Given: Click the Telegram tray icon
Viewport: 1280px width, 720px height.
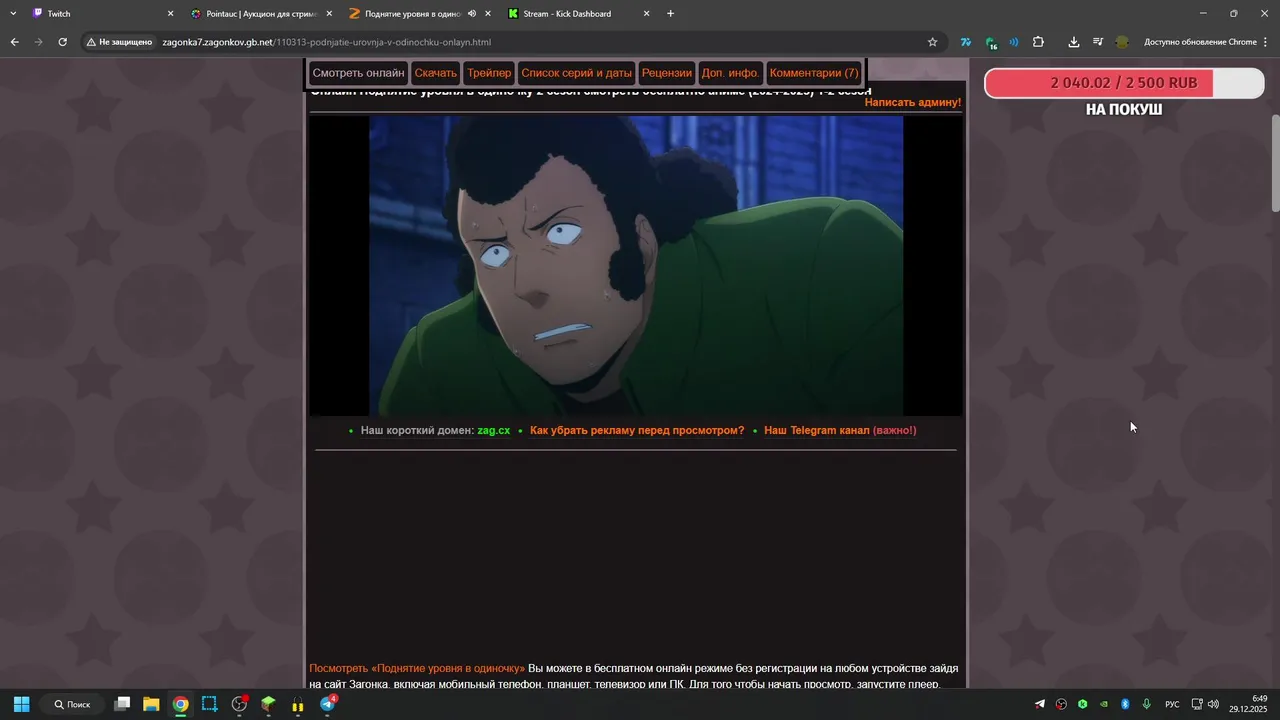Looking at the screenshot, I should (1039, 704).
